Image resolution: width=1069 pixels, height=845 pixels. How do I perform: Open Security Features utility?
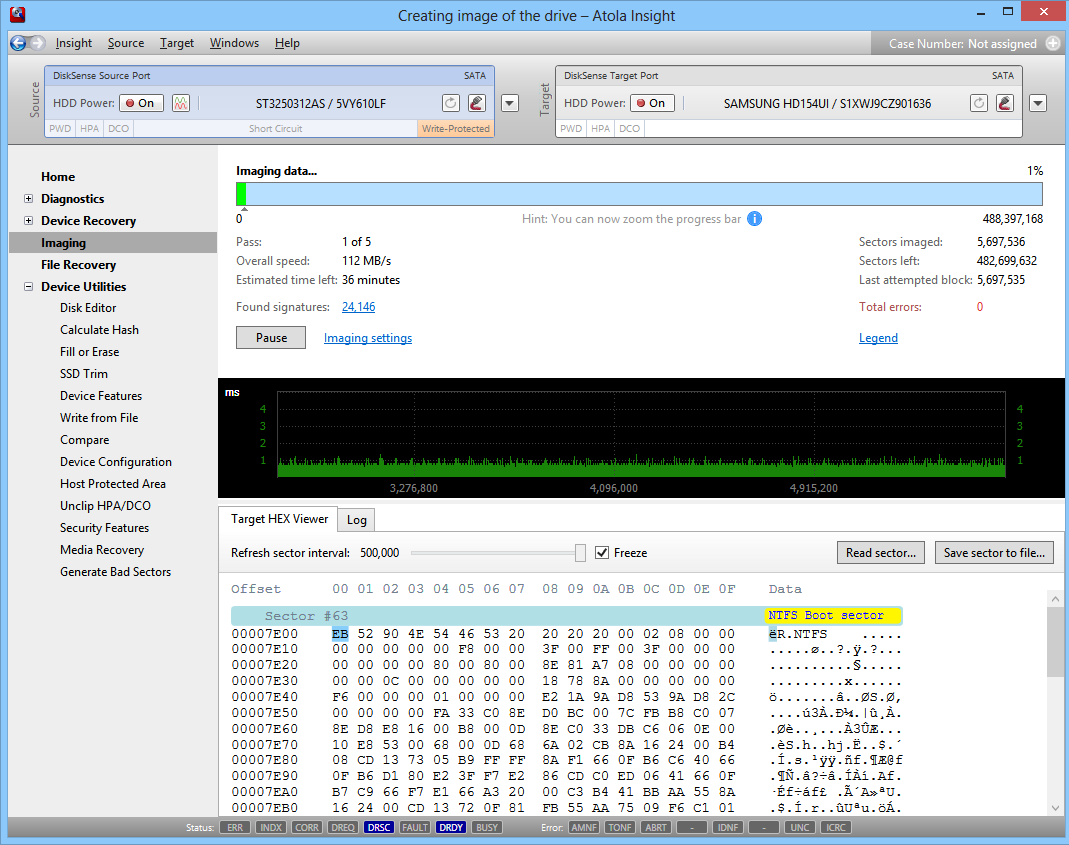click(x=104, y=528)
